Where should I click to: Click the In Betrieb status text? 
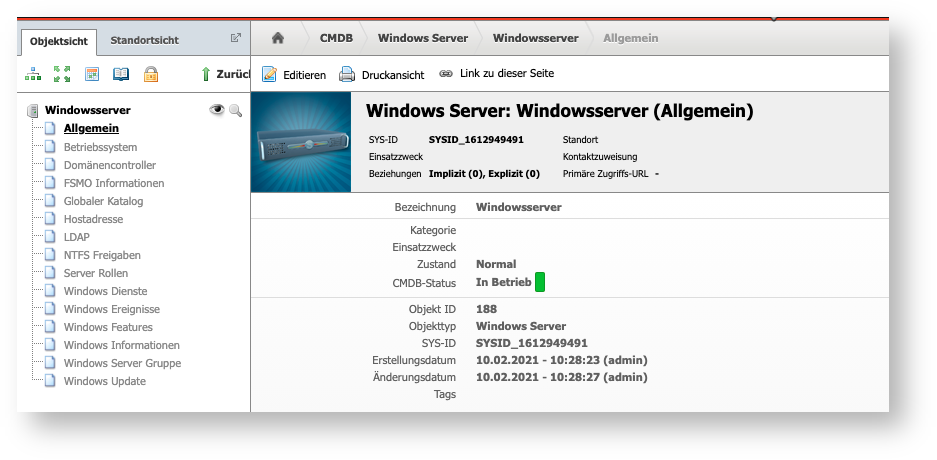pos(504,282)
